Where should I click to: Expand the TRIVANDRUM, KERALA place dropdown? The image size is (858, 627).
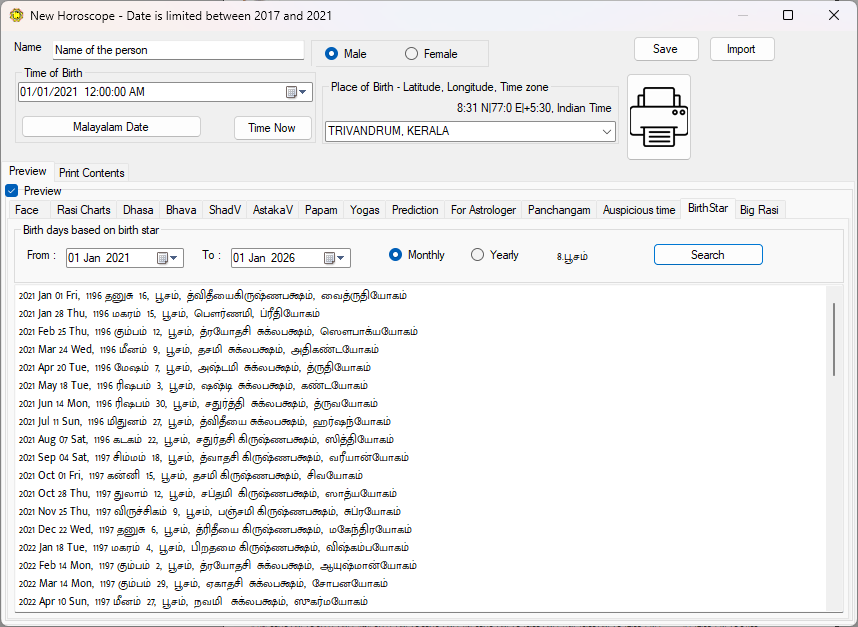[606, 131]
